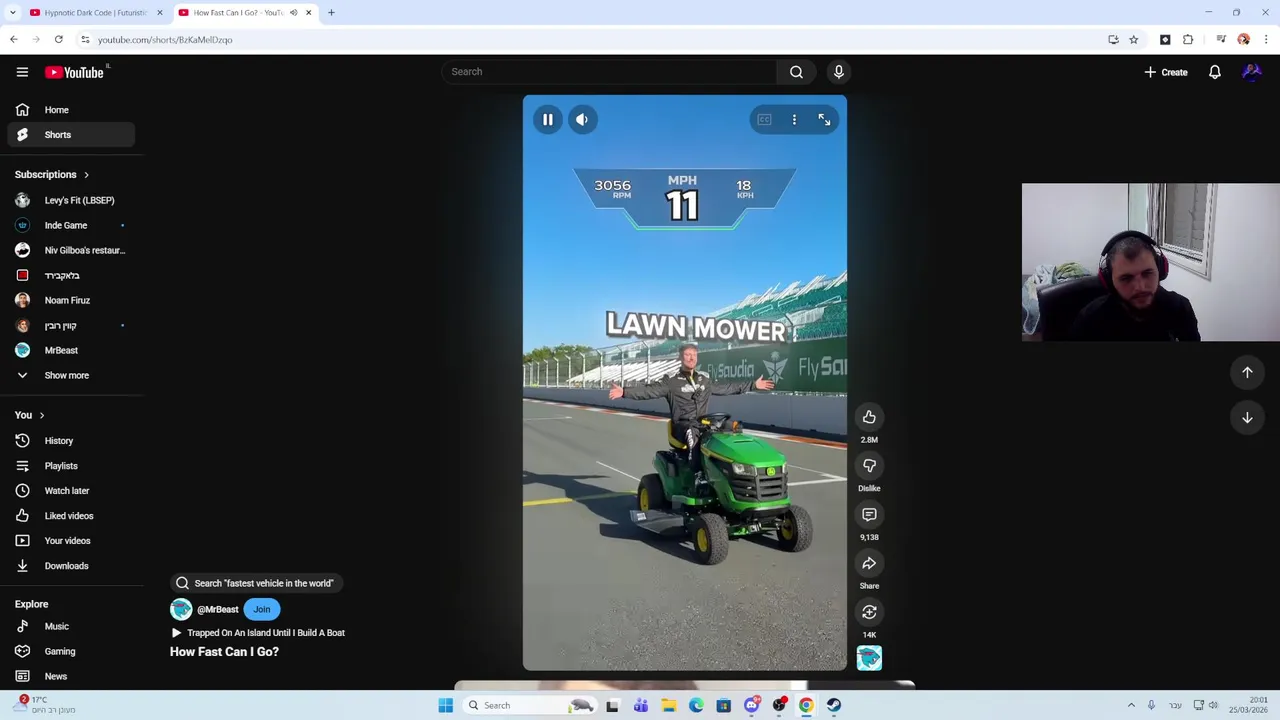The image size is (1280, 720).
Task: Open the Chrome three-dot menu
Action: coord(1266,40)
